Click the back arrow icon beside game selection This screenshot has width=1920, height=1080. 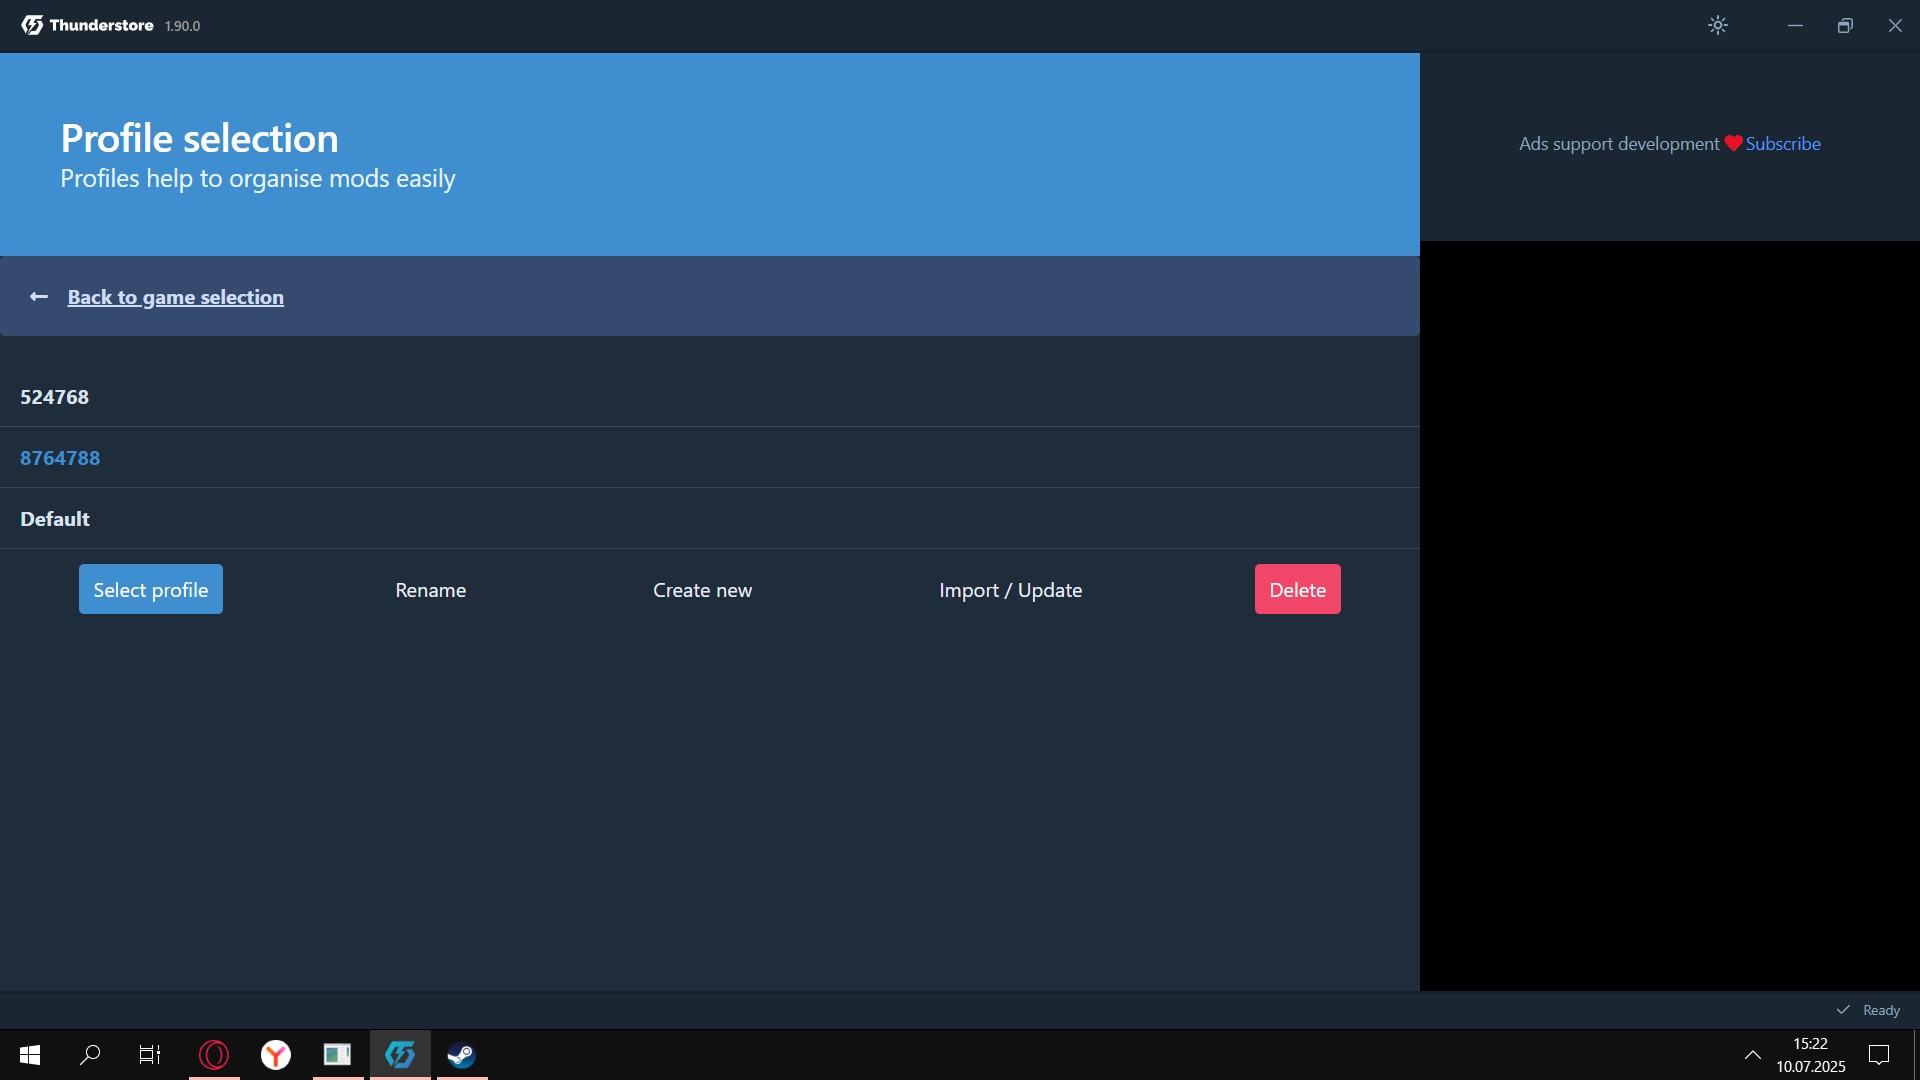click(x=39, y=297)
